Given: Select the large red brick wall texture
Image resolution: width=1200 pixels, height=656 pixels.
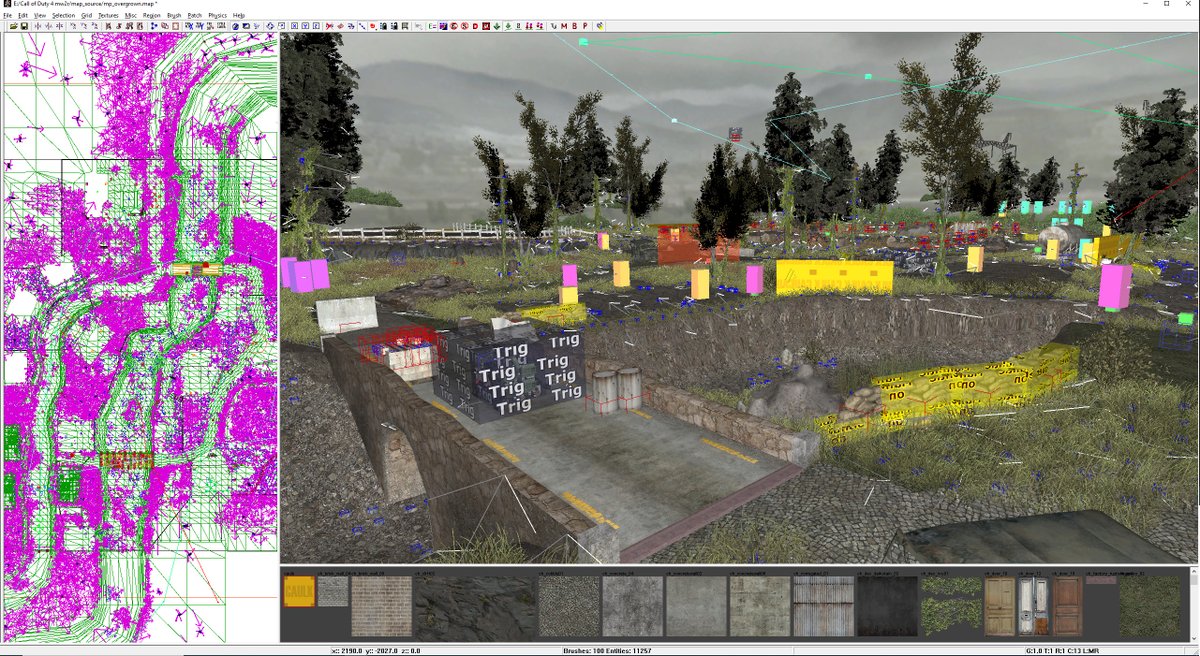Looking at the screenshot, I should 381,606.
